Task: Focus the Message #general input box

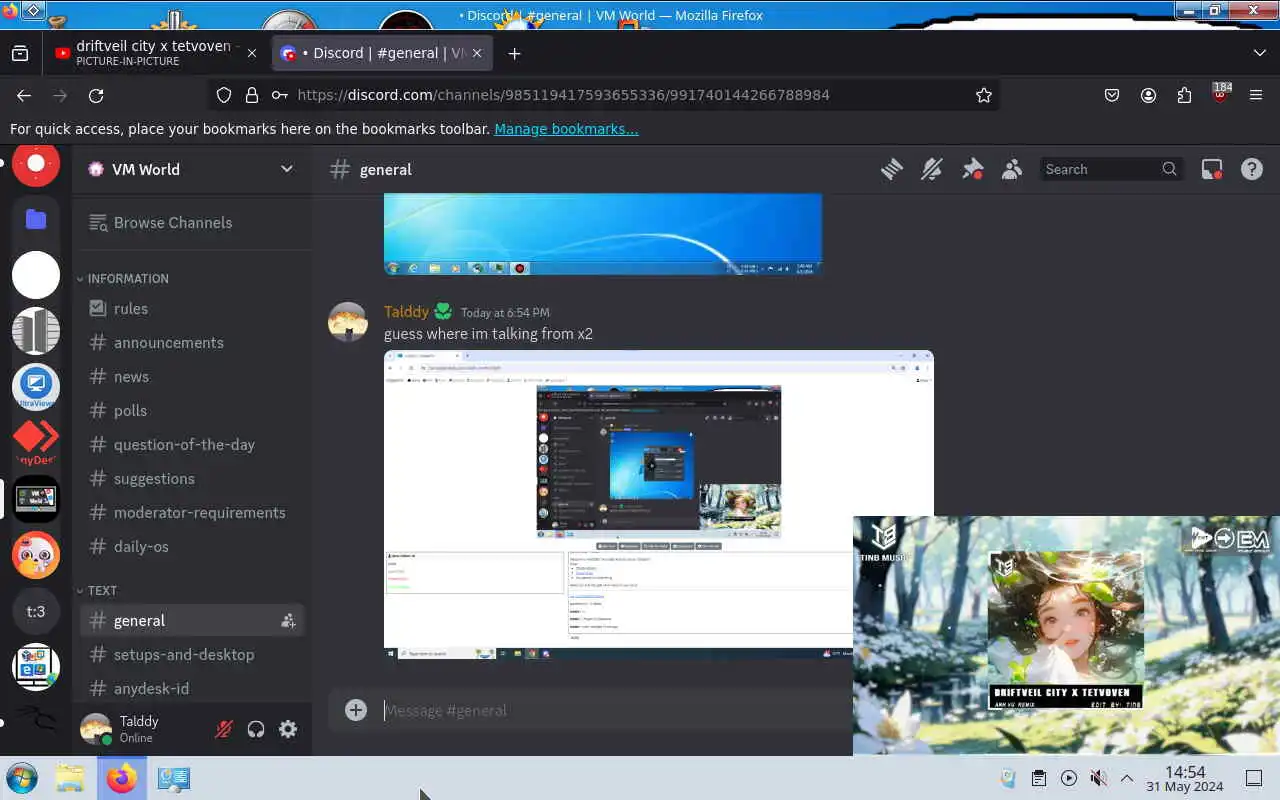Action: tap(615, 710)
